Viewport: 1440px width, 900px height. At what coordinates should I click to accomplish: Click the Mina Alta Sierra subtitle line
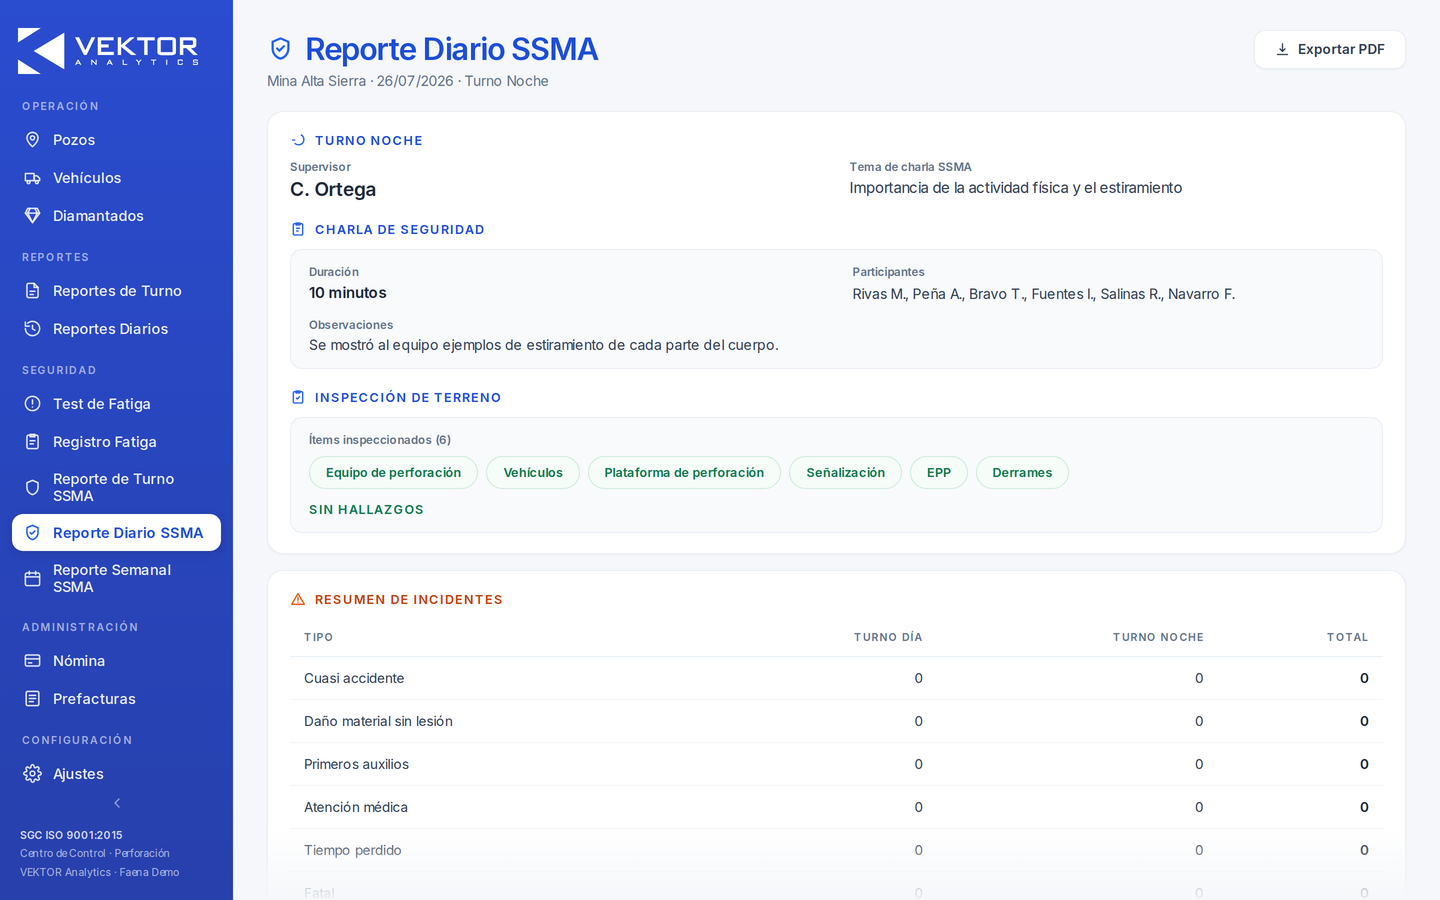pyautogui.click(x=408, y=81)
